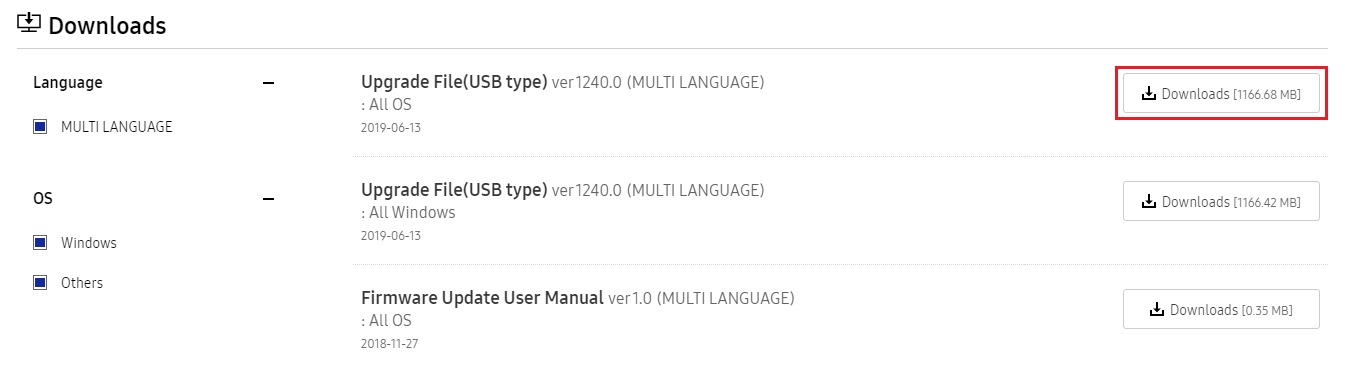1345x369 pixels.
Task: Toggle the Windows OS checkbox
Action: point(40,243)
